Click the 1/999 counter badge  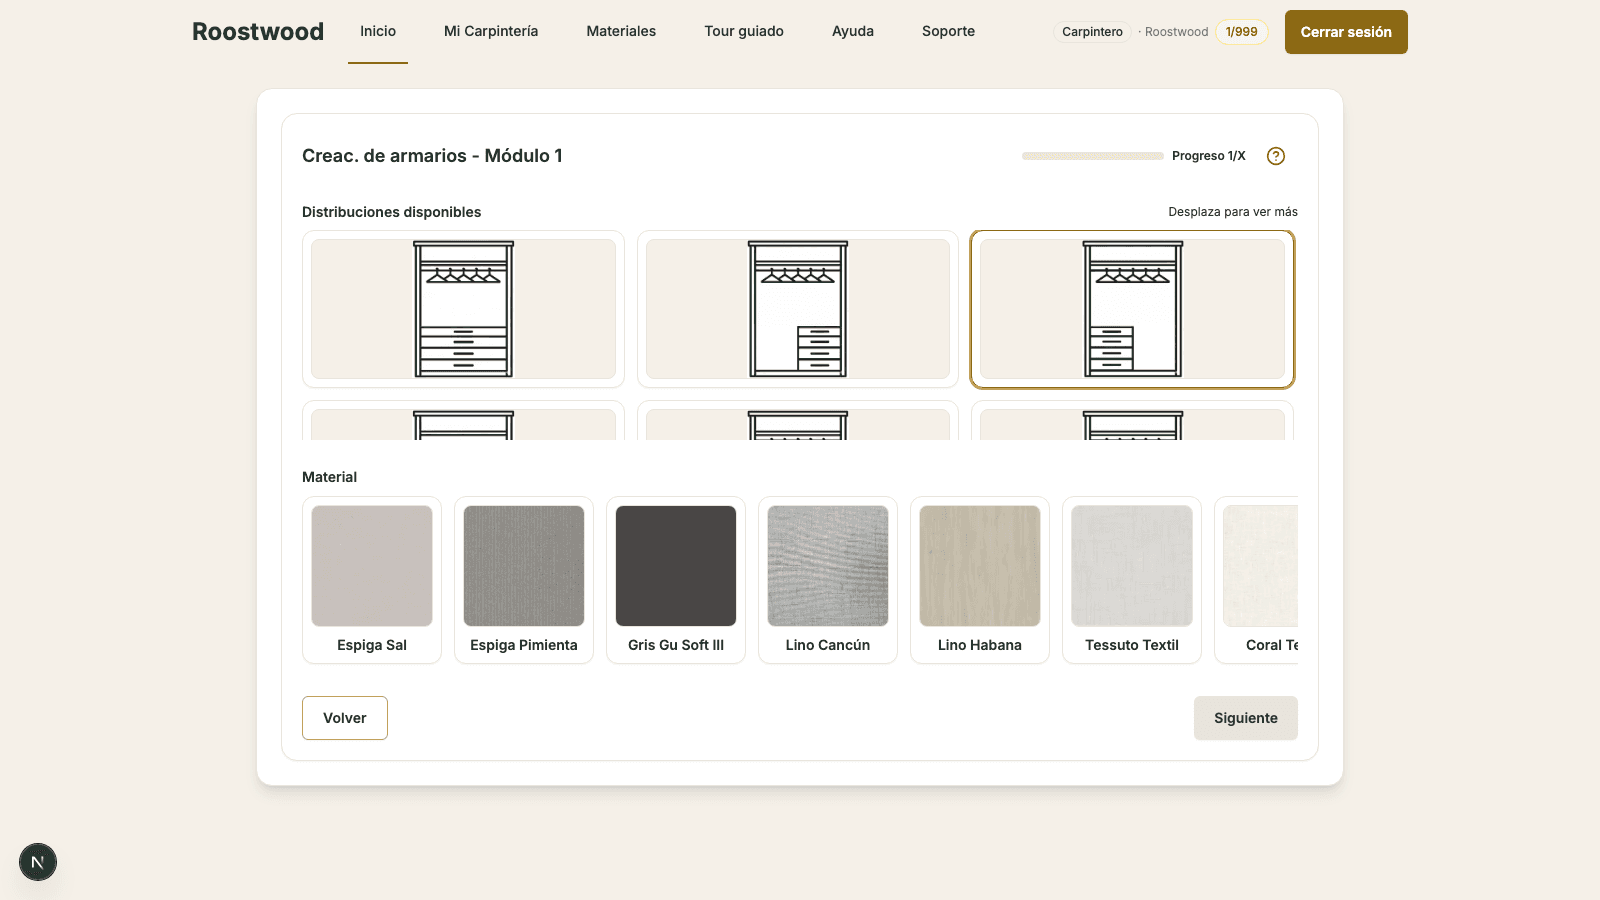1242,32
